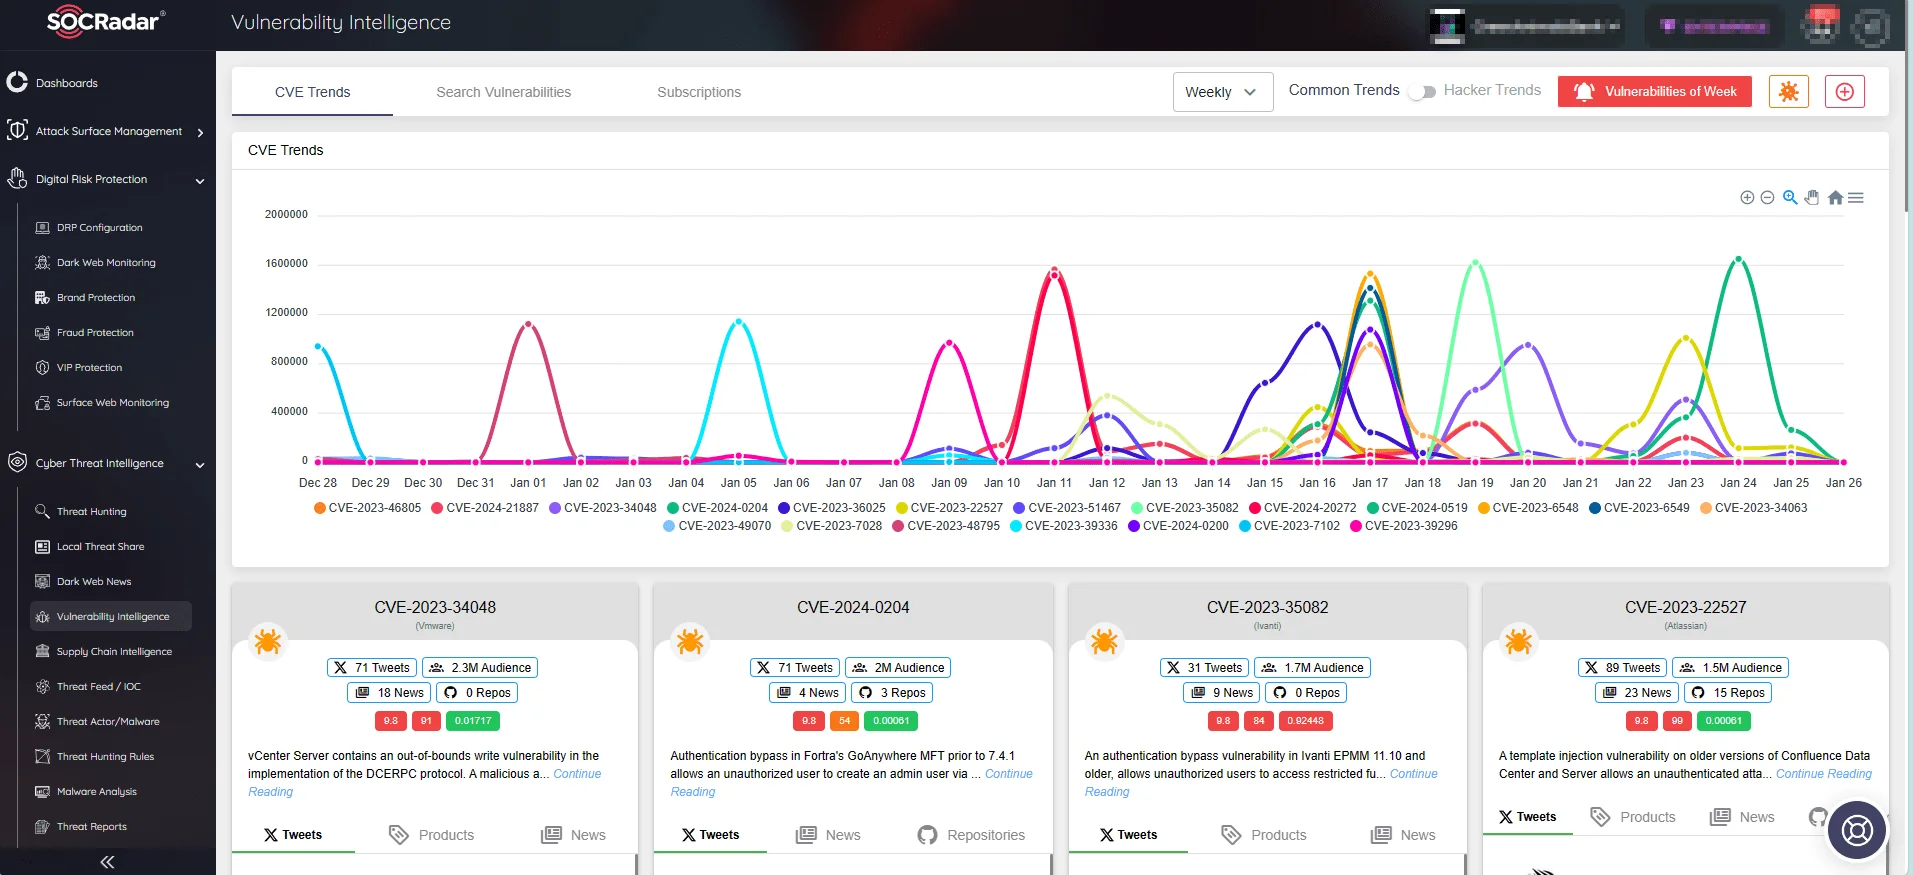Open the Weekly period dropdown
Image resolution: width=1913 pixels, height=875 pixels.
[1223, 92]
